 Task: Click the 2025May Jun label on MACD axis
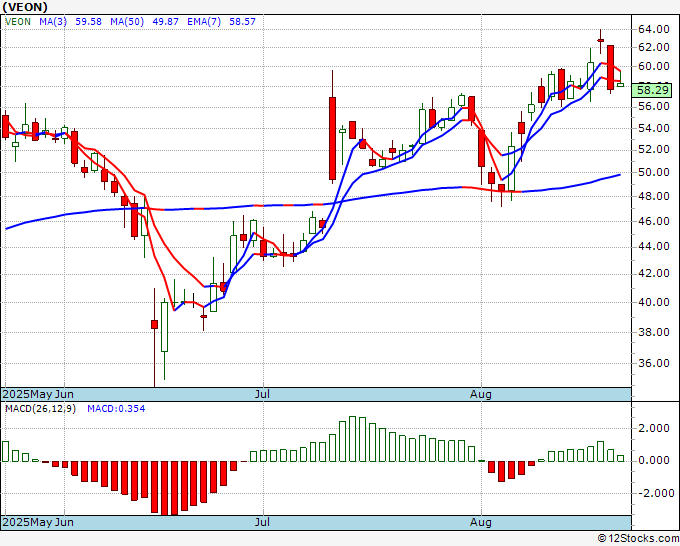click(x=38, y=522)
